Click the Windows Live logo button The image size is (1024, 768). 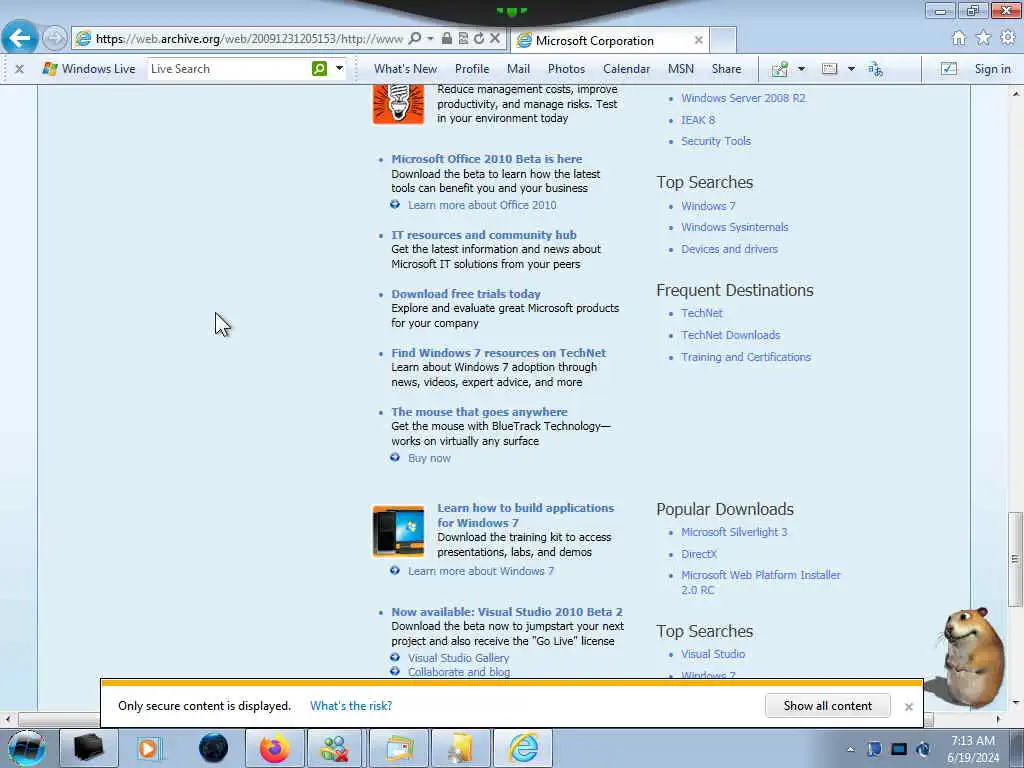(89, 69)
